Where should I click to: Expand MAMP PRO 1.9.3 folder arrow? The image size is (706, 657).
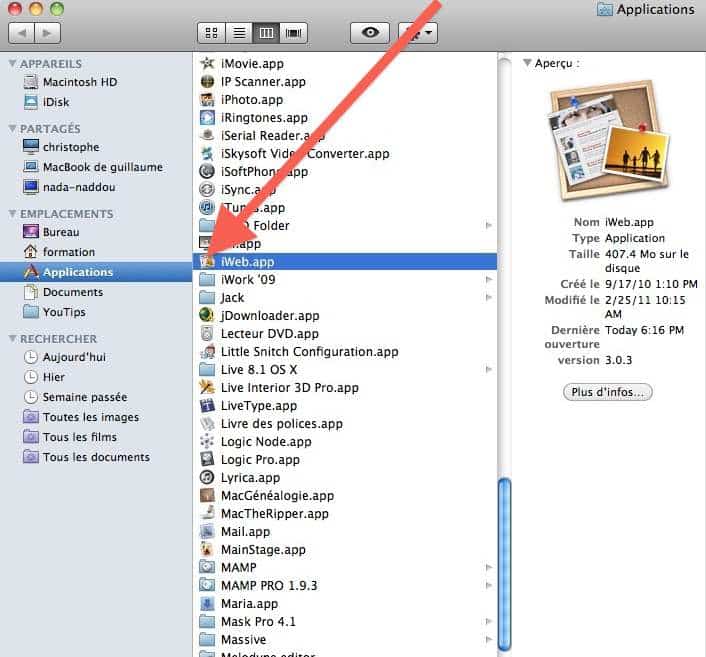click(489, 585)
